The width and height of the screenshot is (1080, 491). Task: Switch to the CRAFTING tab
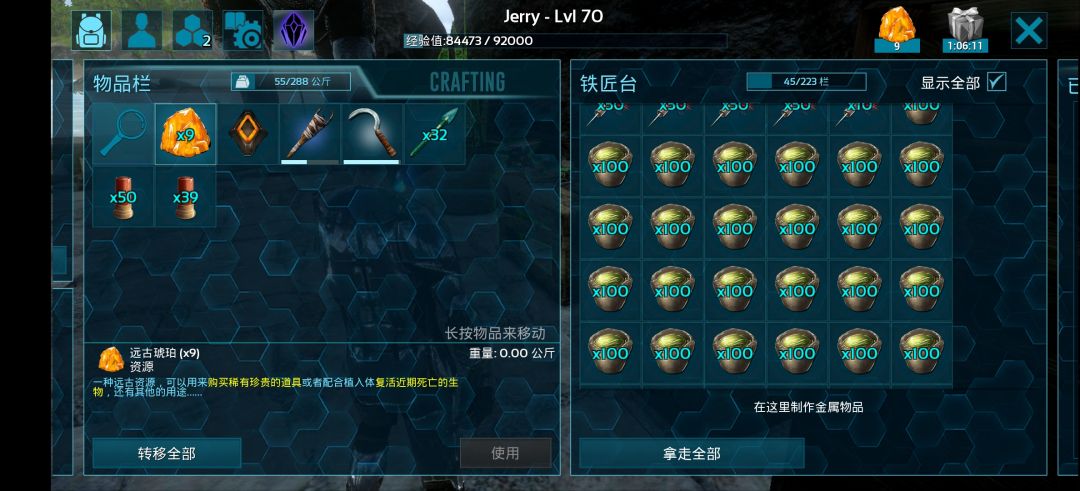(x=467, y=83)
